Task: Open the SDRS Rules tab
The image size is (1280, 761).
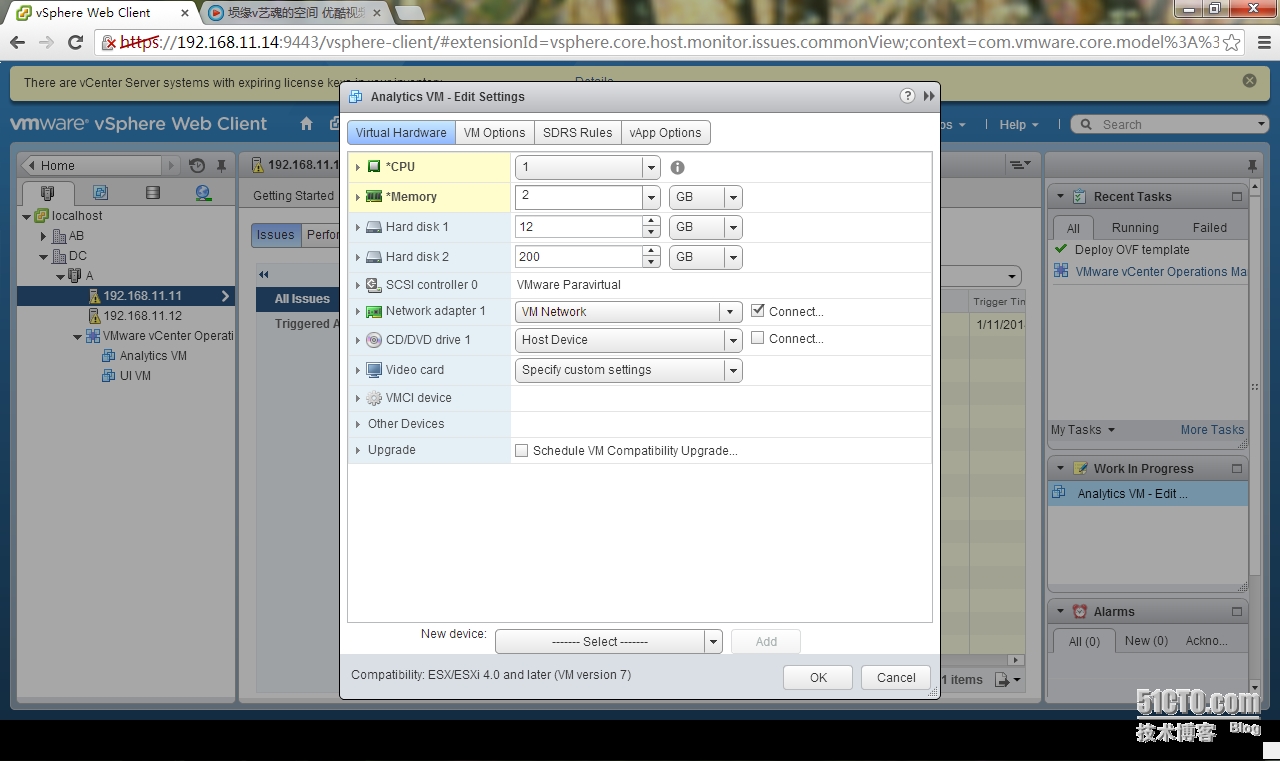Action: [x=577, y=133]
